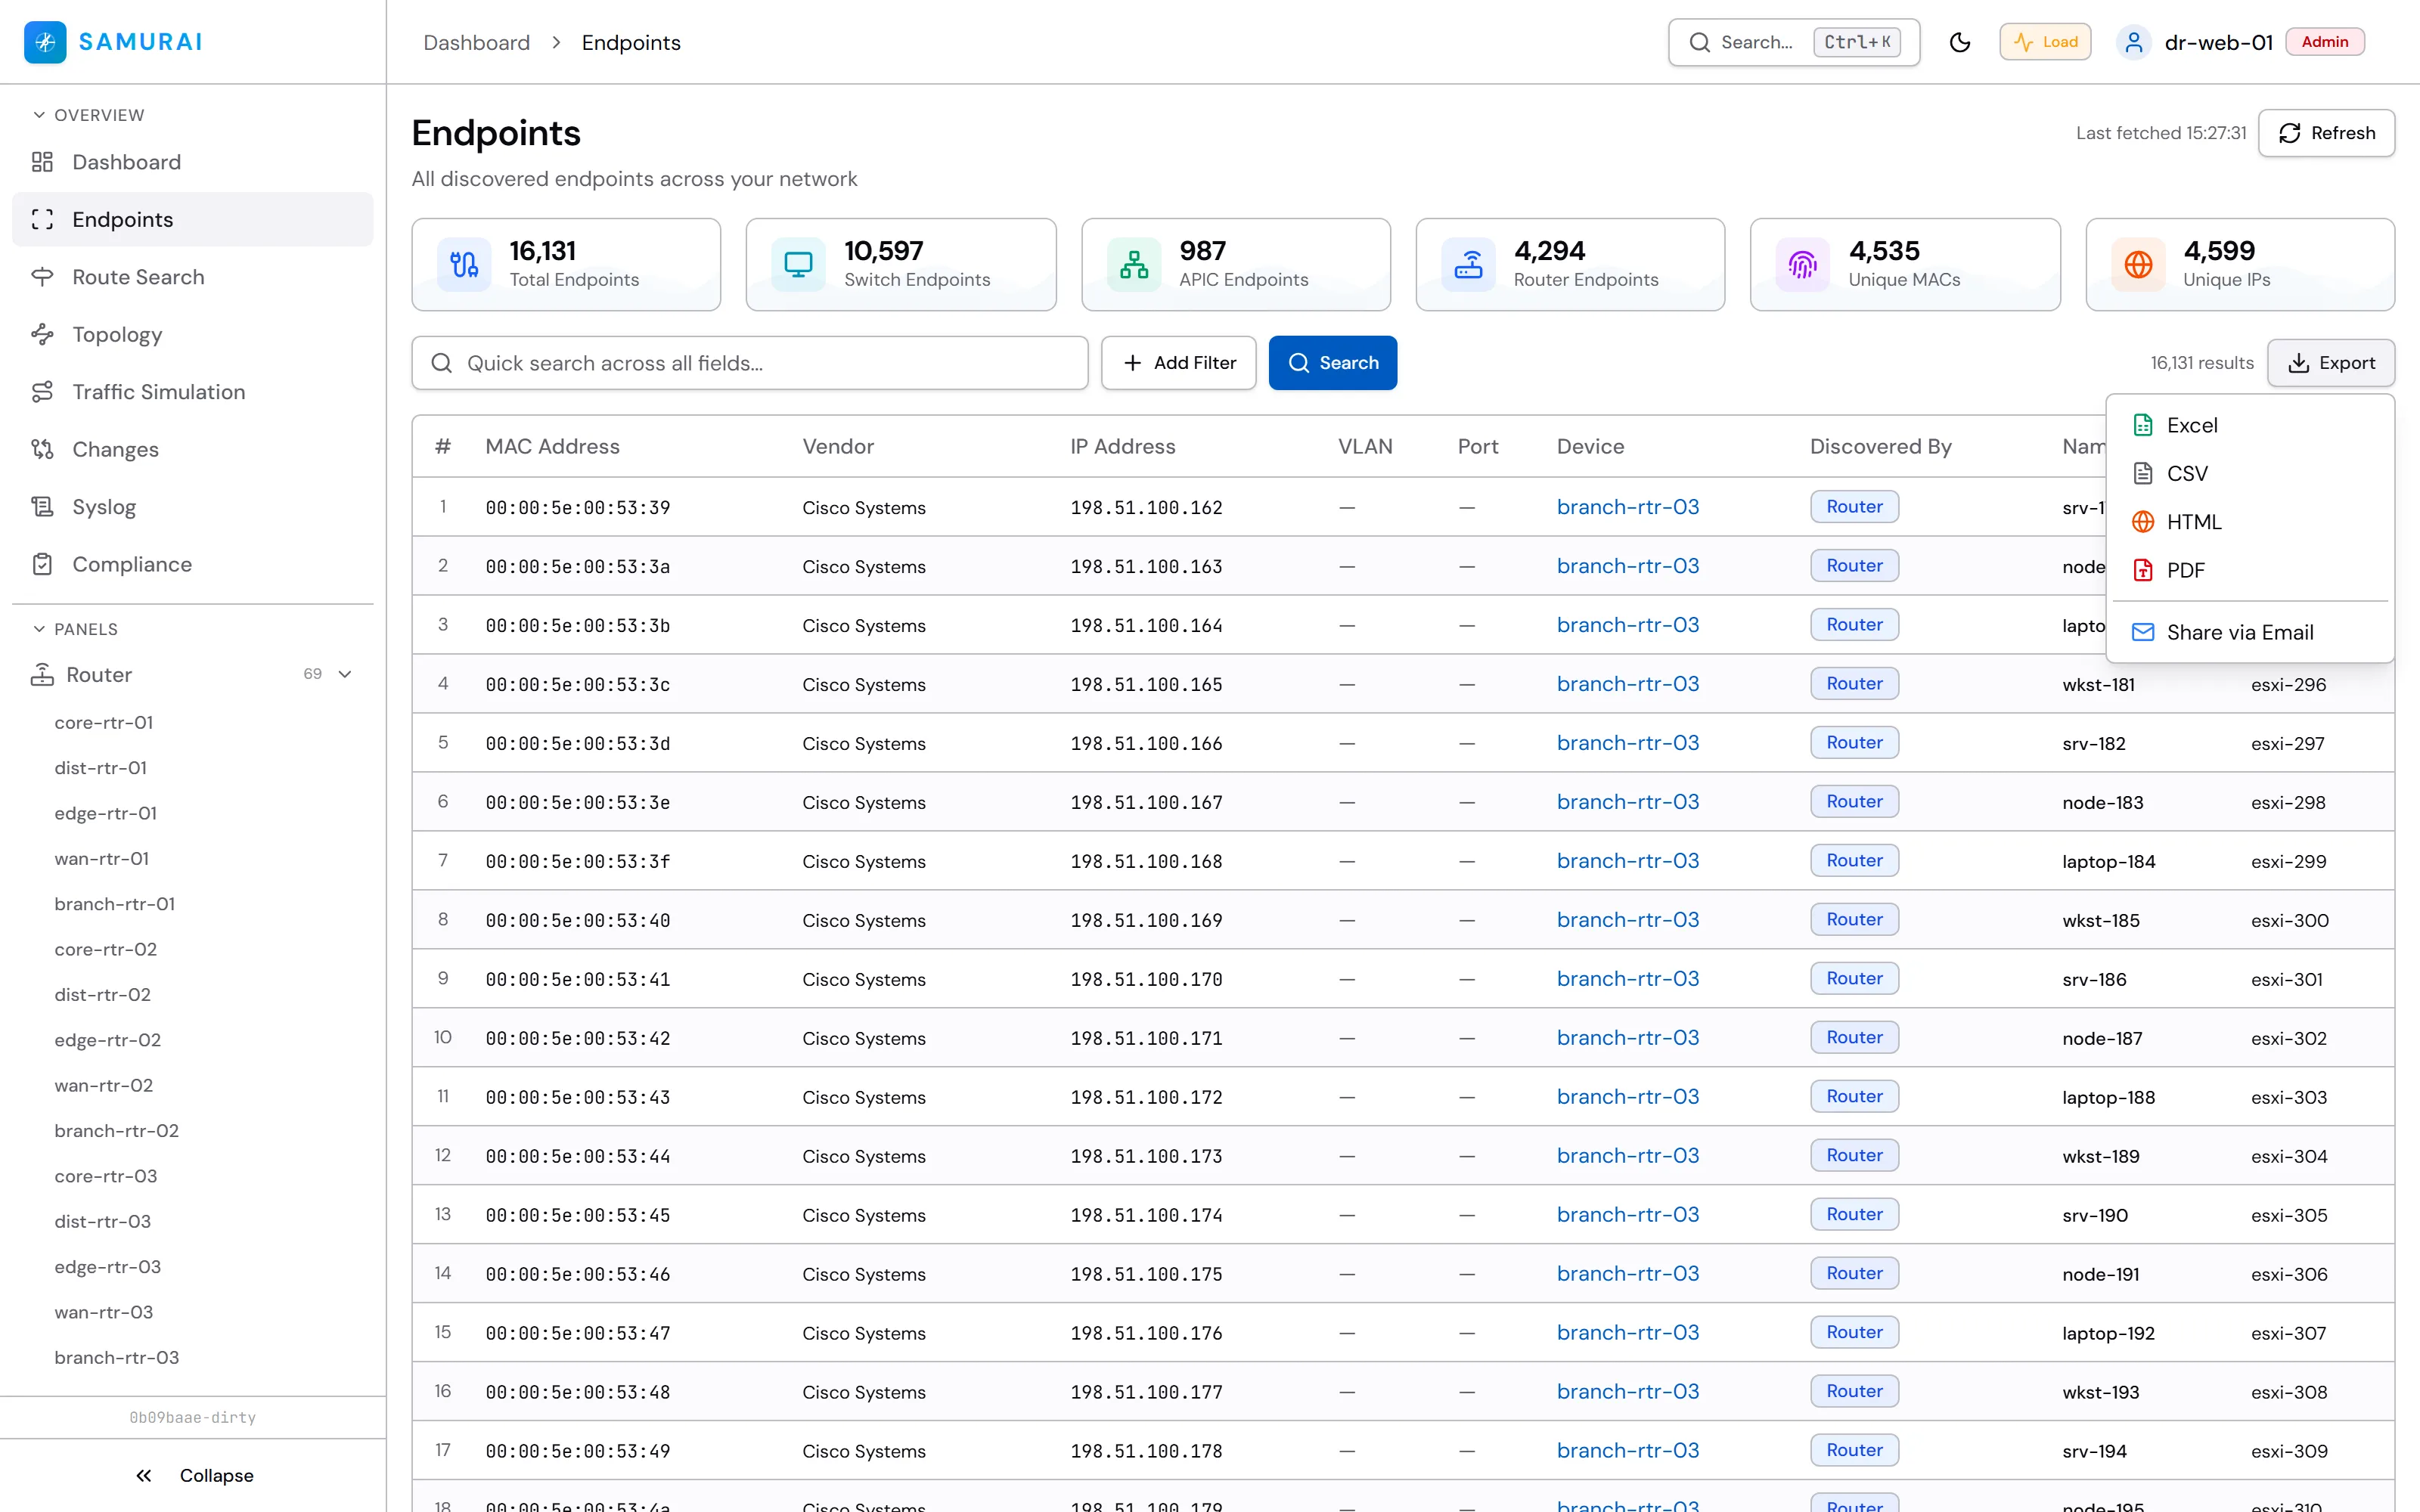Click Discovered By column header

click(1881, 447)
